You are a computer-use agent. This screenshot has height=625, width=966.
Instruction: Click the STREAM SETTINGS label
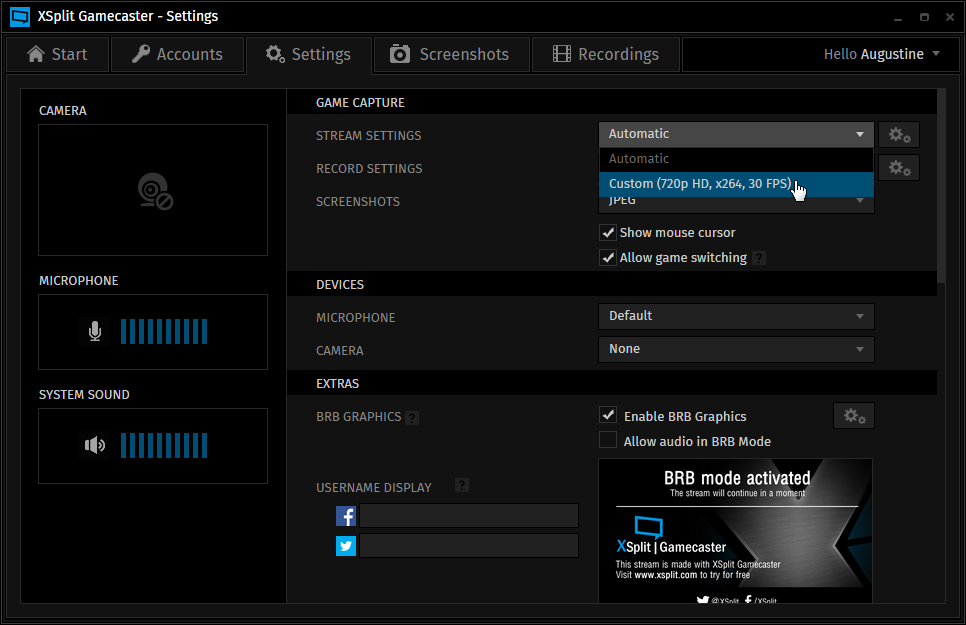368,136
